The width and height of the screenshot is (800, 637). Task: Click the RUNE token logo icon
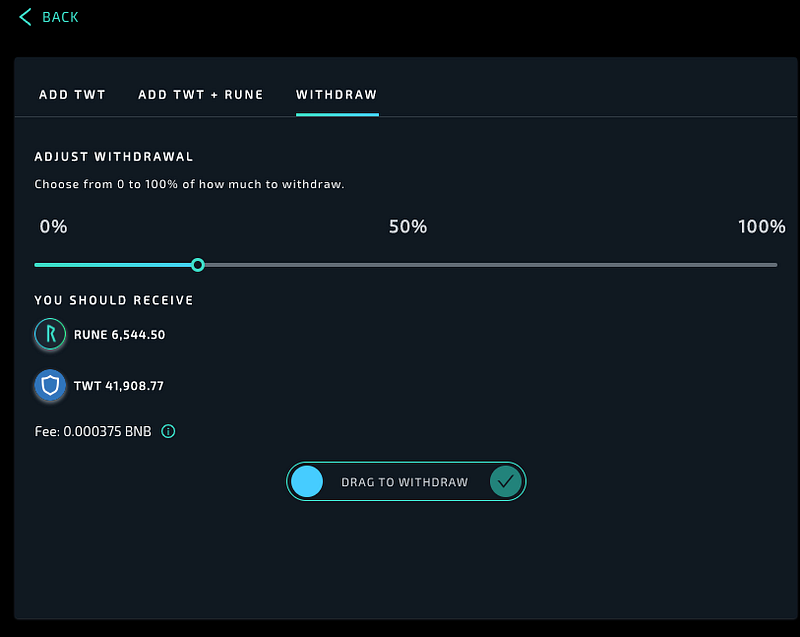(50, 334)
